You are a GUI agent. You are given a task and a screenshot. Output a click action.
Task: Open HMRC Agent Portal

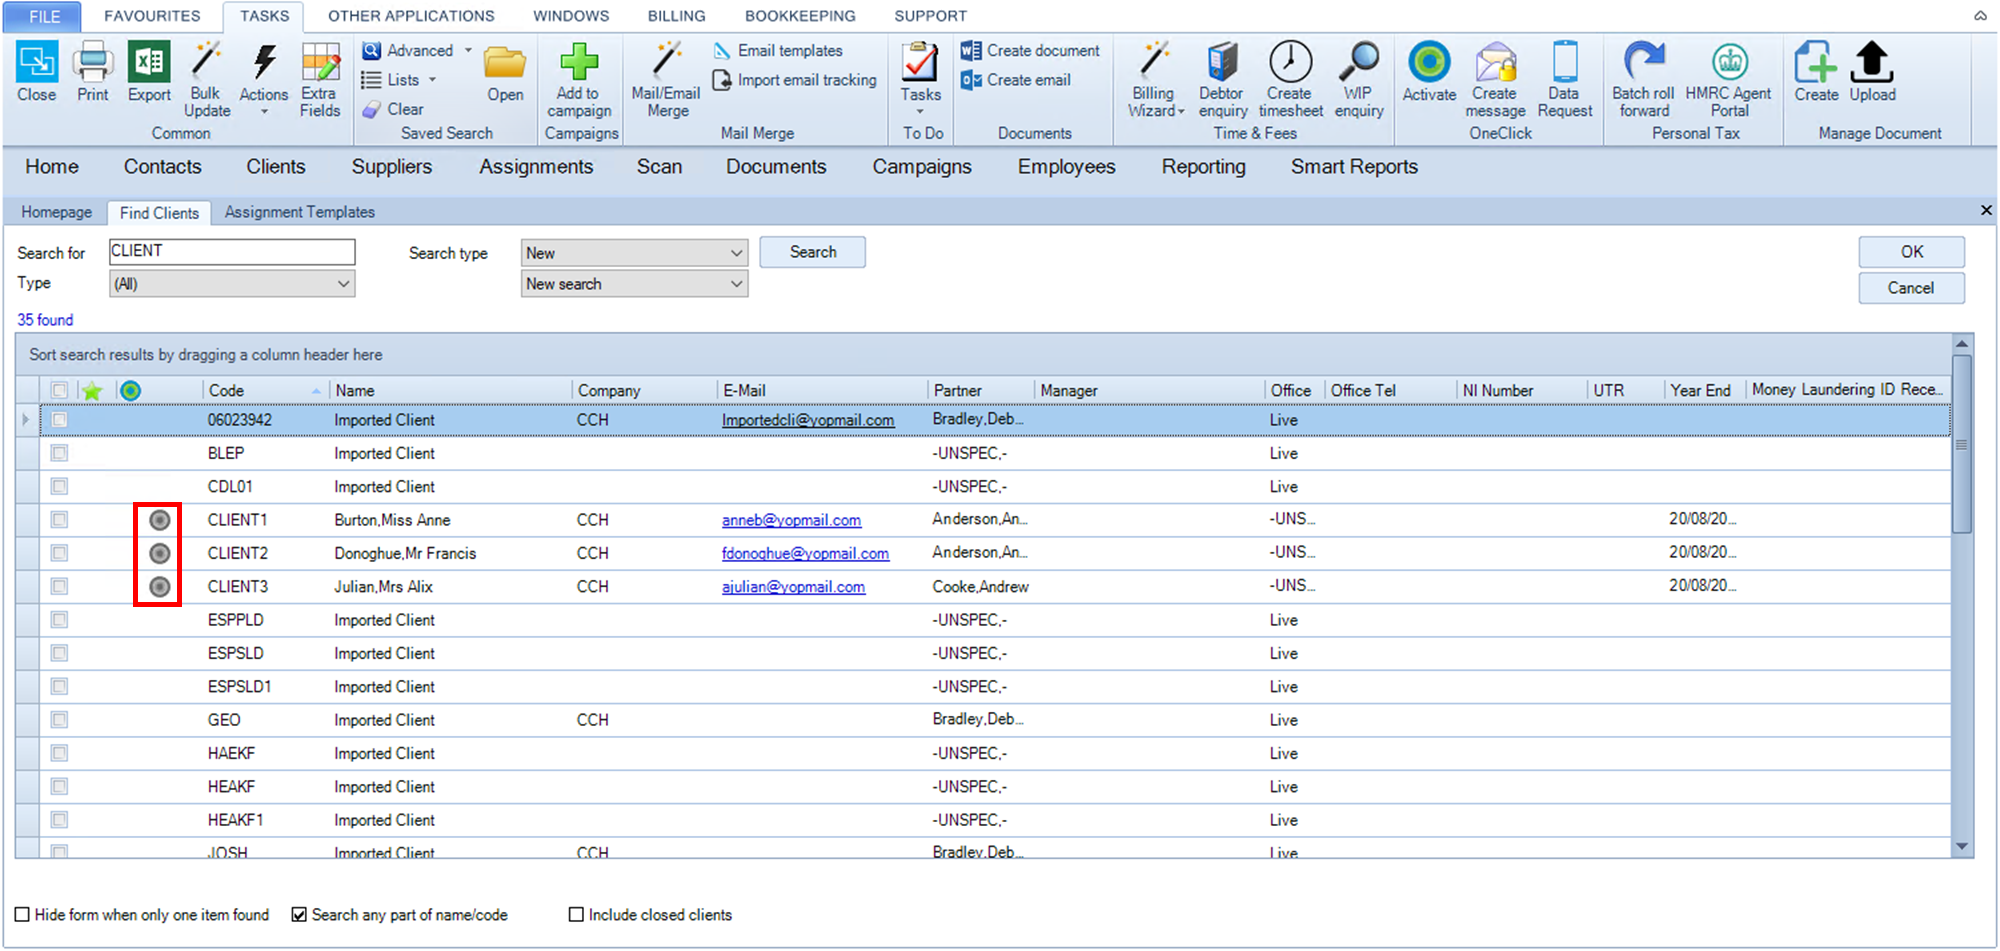[1729, 62]
